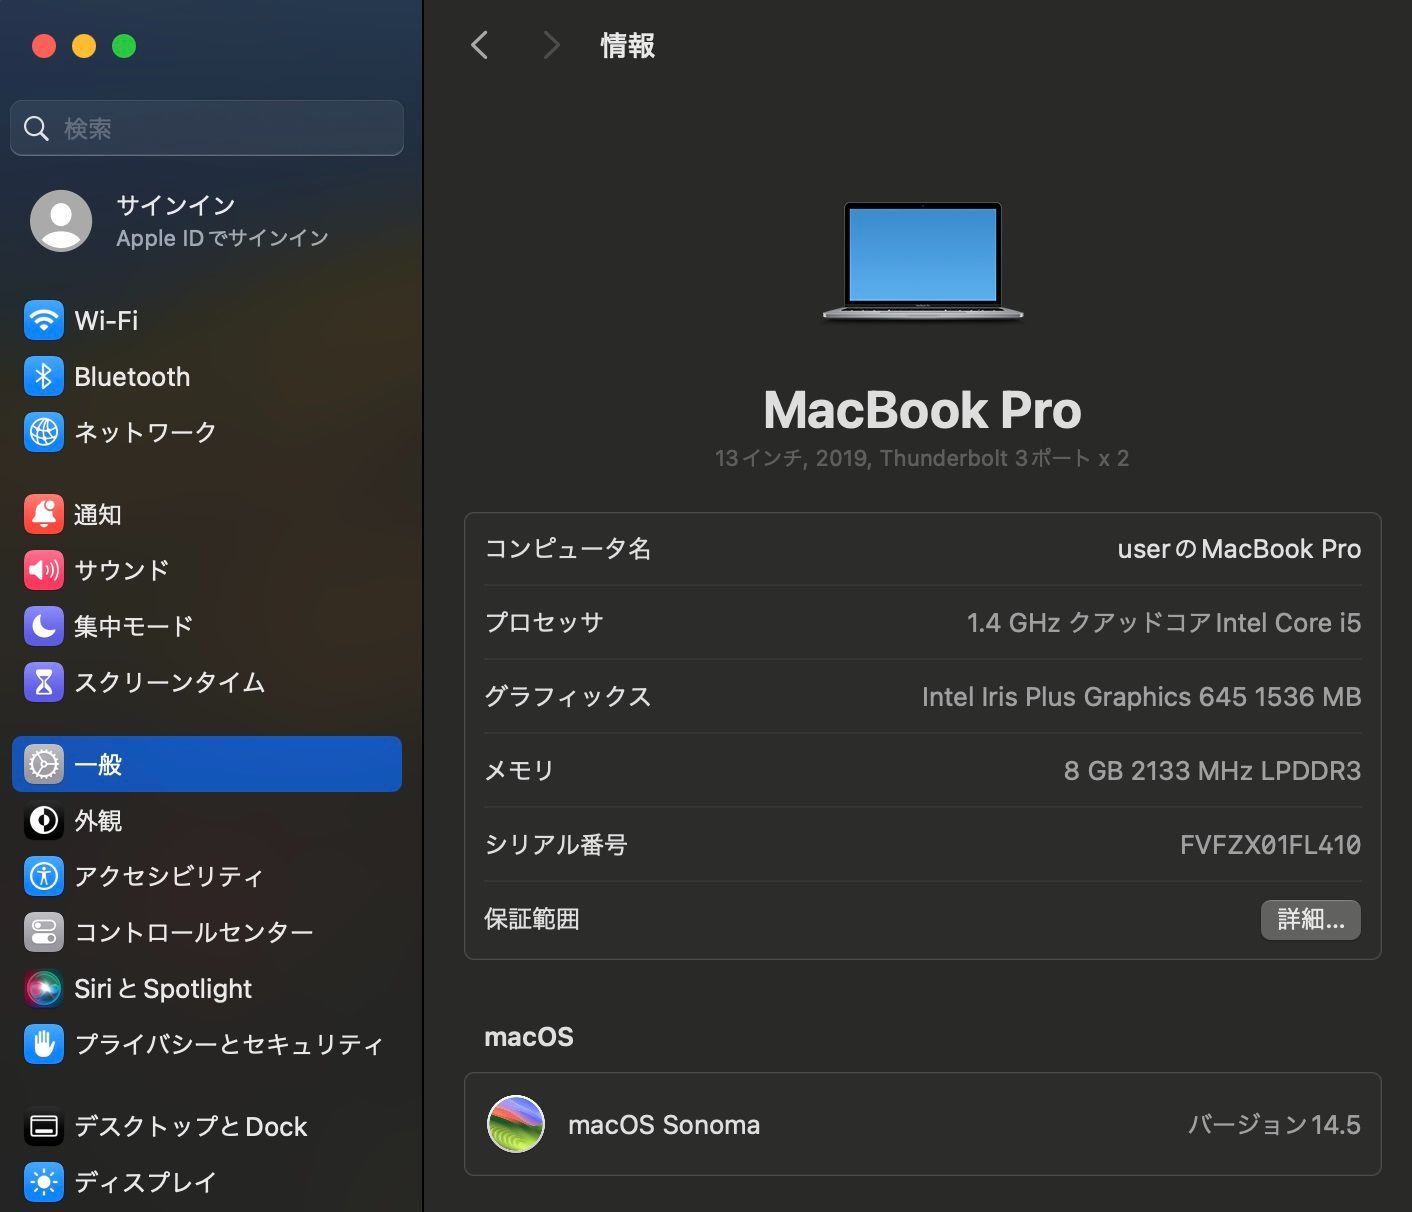
Task: Open ネットワーク label in sidebar
Action: point(145,432)
